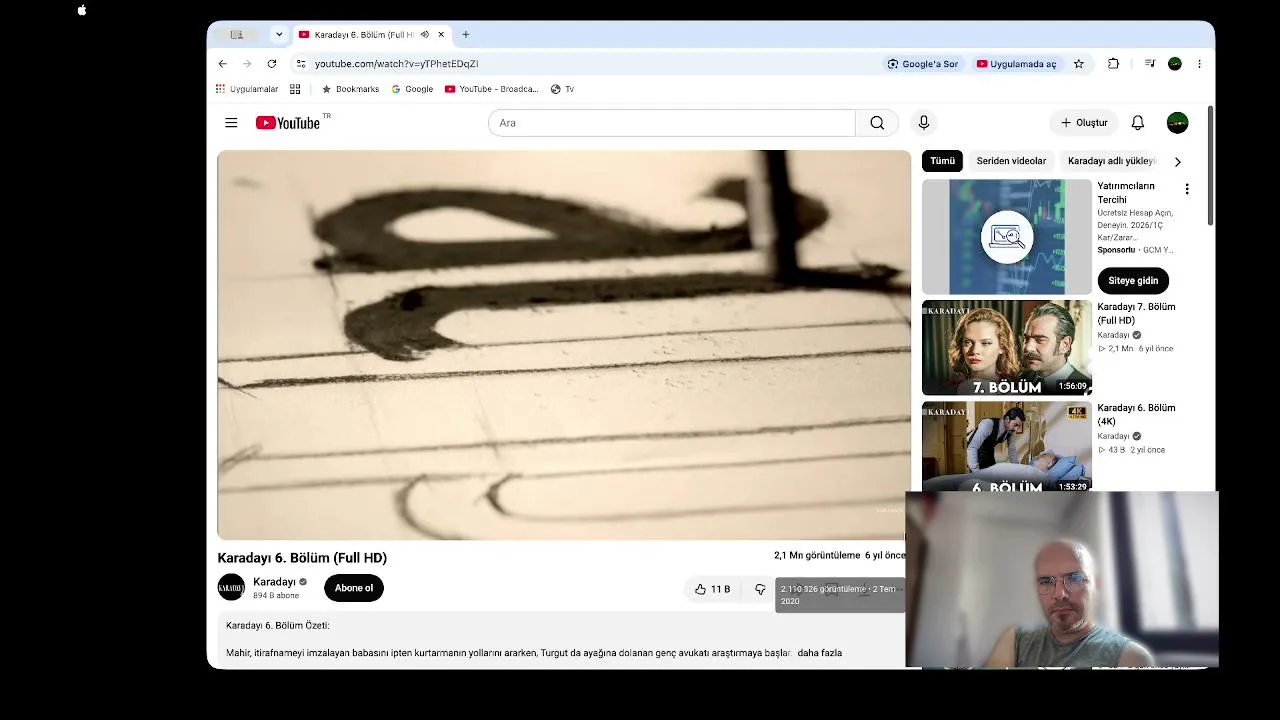Click the page's vertical scrollbar
Image resolution: width=1280 pixels, height=720 pixels.
click(x=1211, y=165)
